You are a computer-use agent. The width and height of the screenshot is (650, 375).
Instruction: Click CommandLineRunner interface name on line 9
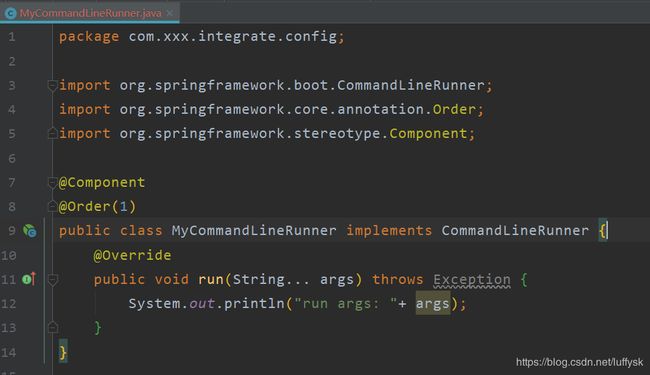pos(515,230)
